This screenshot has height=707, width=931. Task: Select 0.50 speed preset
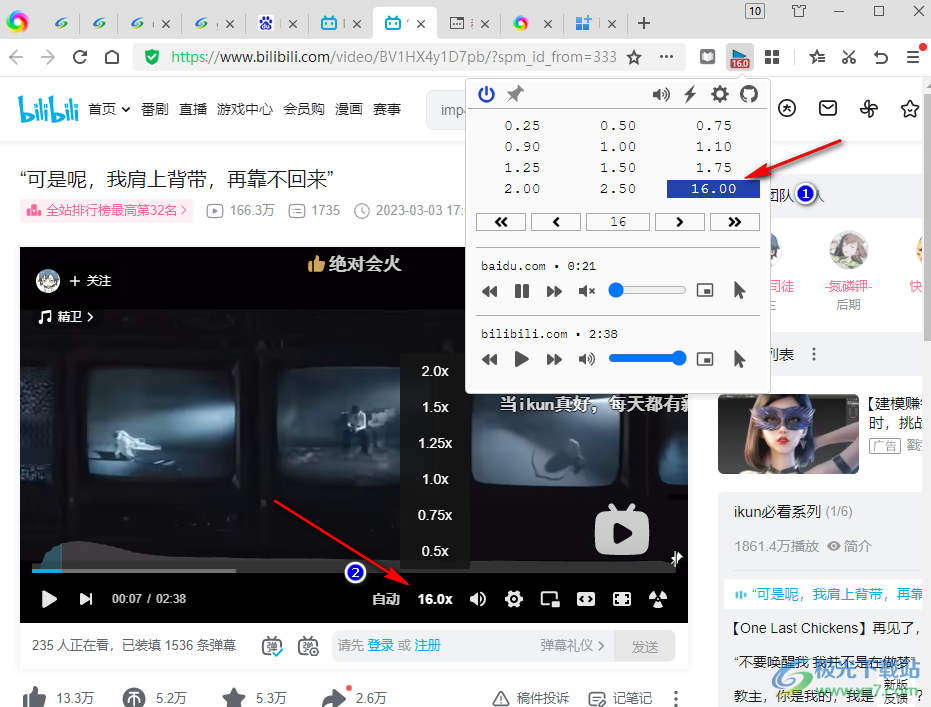618,126
